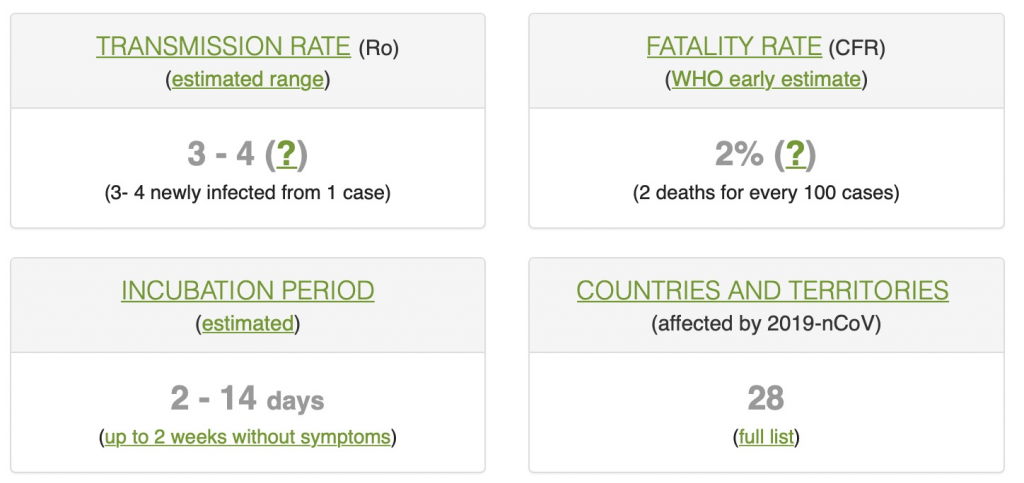View the 'full list' of countries

tap(766, 437)
